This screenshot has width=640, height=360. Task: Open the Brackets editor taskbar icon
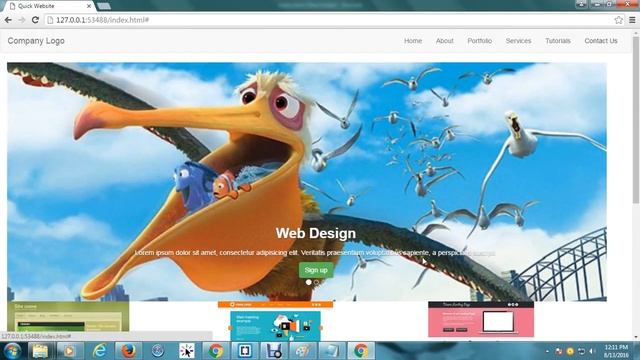[245, 351]
